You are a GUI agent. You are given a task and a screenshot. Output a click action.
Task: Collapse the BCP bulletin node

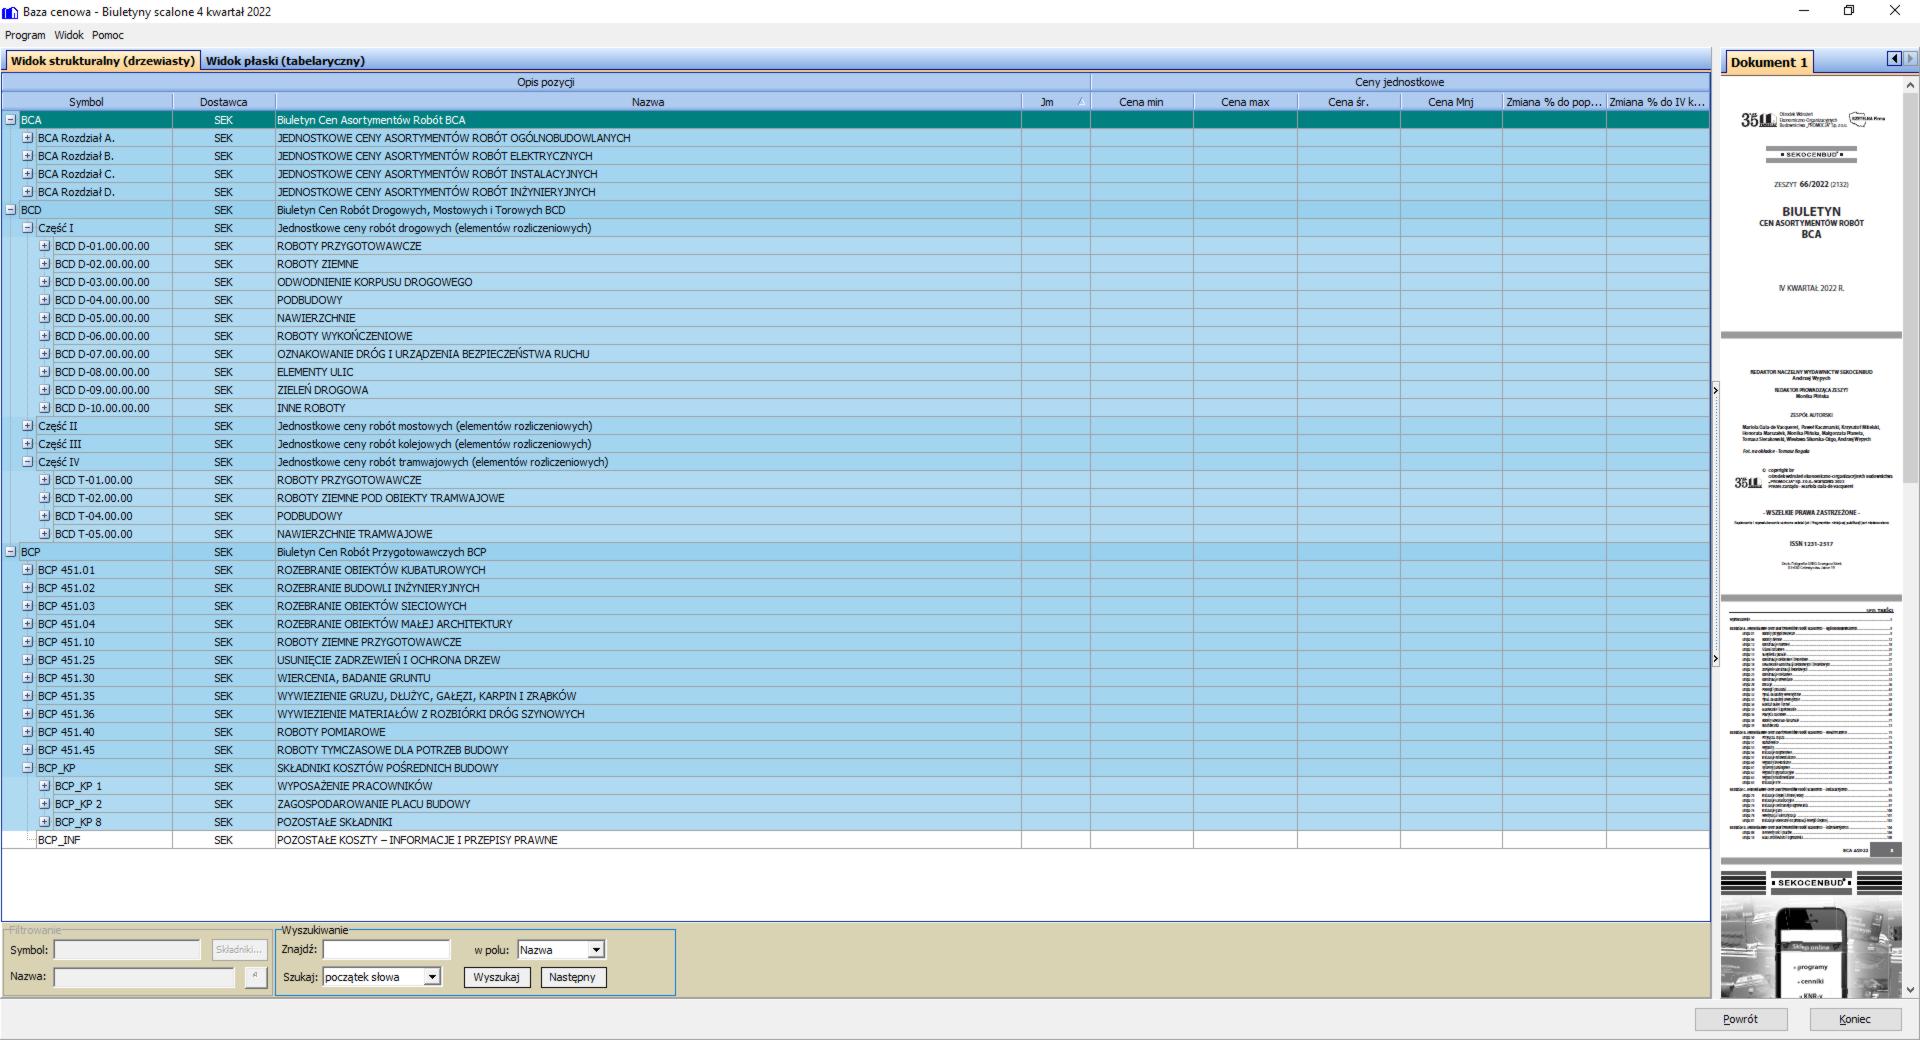(11, 552)
